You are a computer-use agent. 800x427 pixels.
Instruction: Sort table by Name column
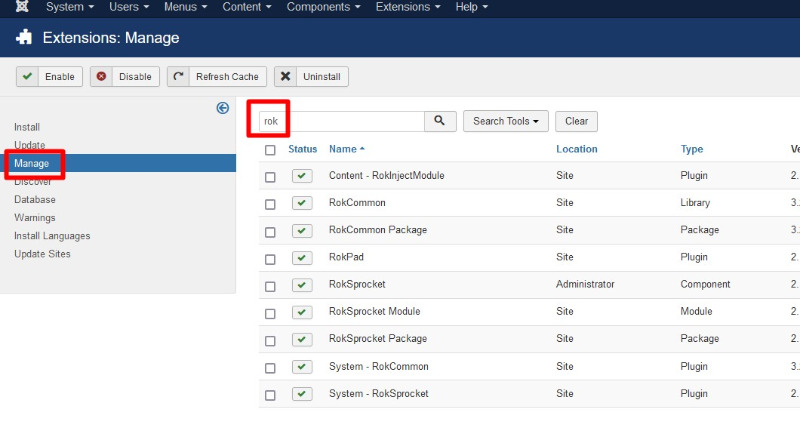pos(347,149)
